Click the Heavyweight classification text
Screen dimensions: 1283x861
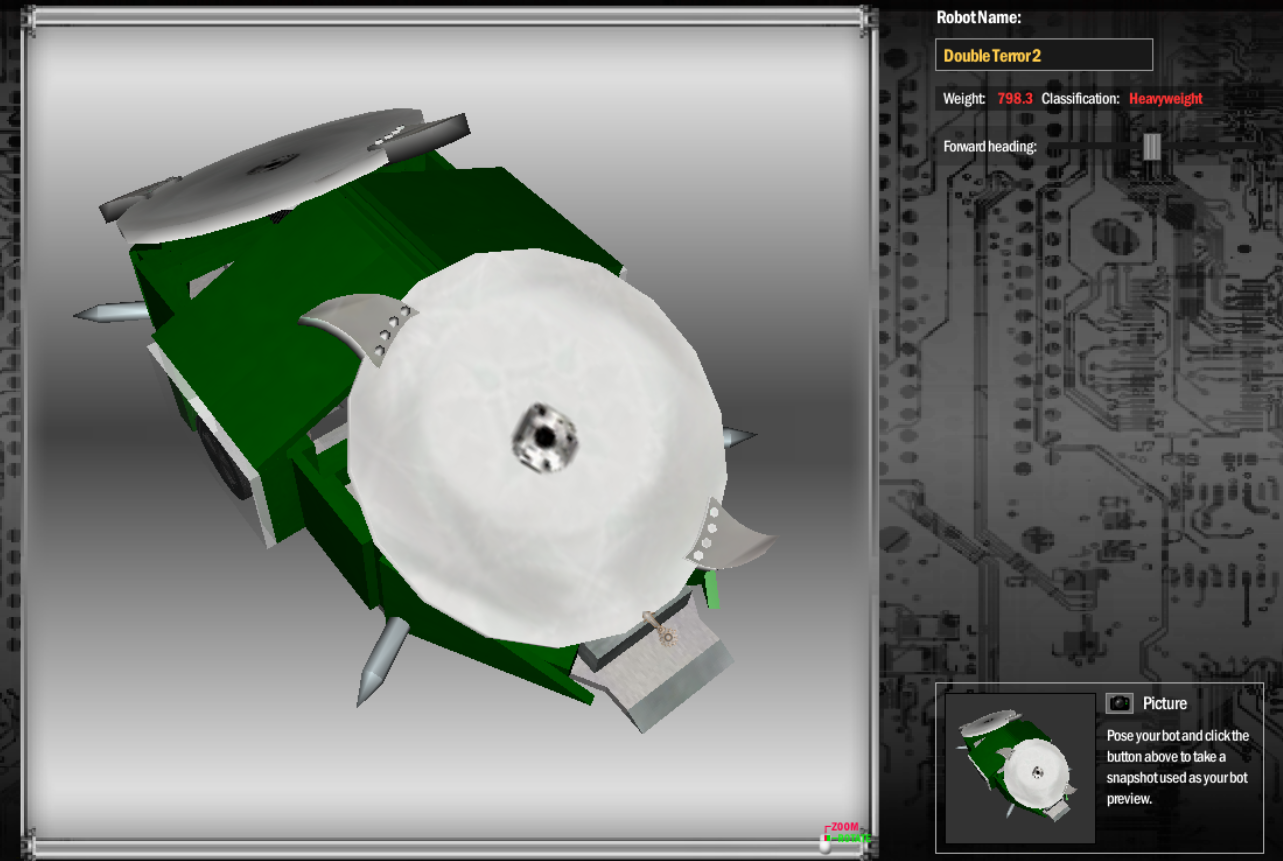click(1166, 99)
